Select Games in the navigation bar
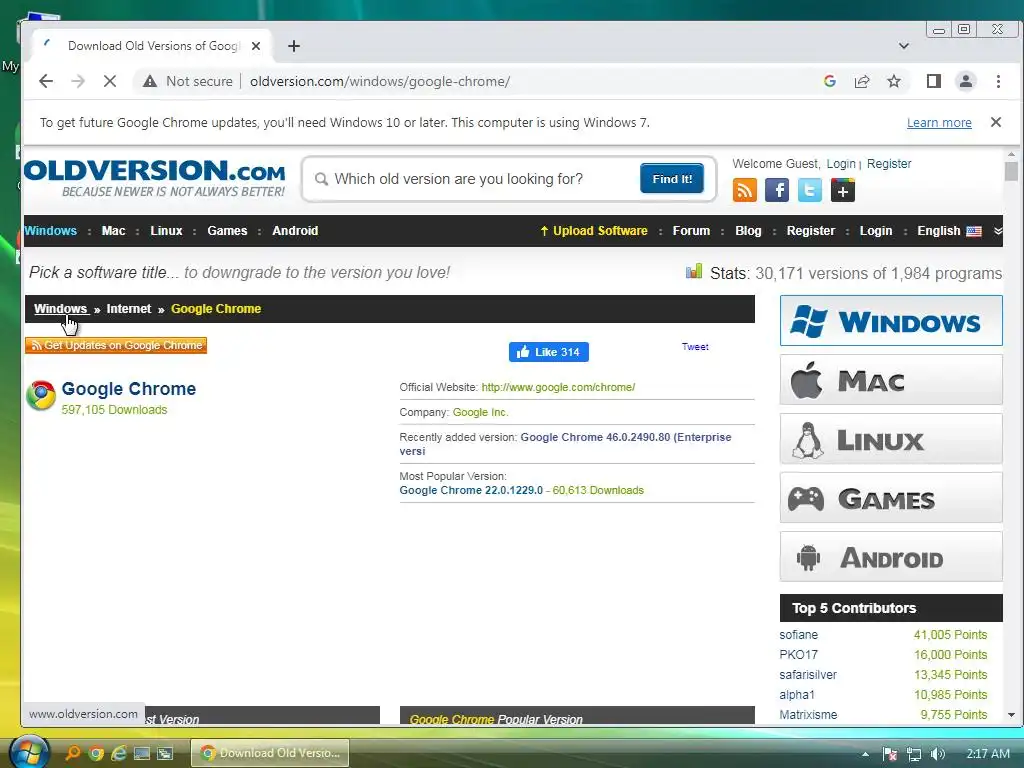Image resolution: width=1024 pixels, height=768 pixels. point(227,231)
